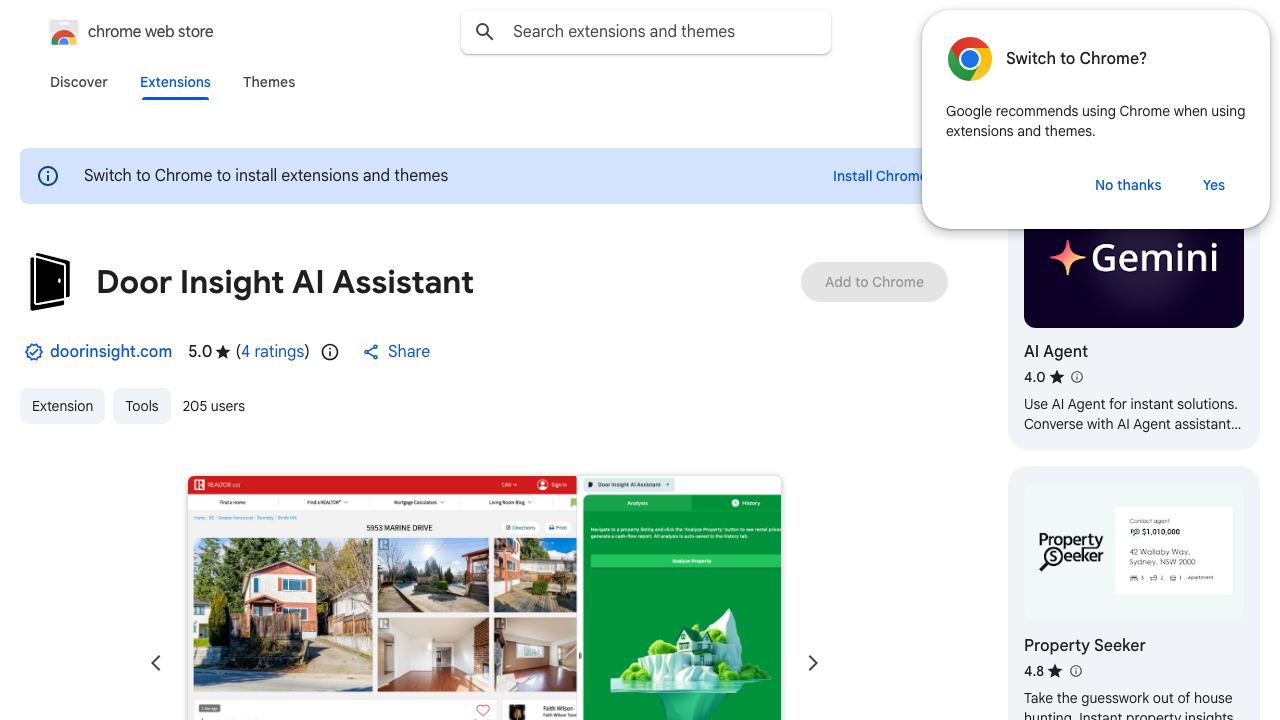Screen dimensions: 1280x720
Task: Open the Property Seeker thumbnail image
Action: [1134, 552]
